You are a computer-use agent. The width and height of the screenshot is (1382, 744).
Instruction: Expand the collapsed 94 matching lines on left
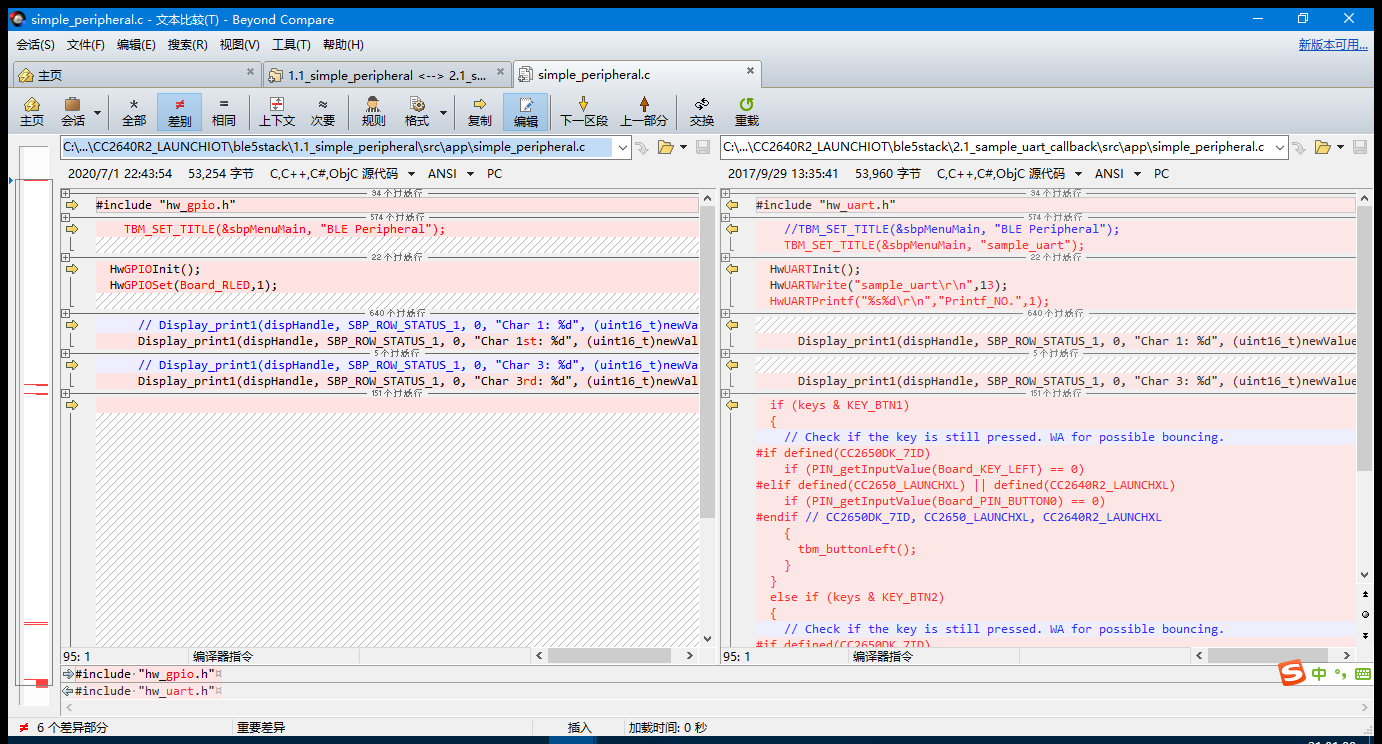click(66, 193)
